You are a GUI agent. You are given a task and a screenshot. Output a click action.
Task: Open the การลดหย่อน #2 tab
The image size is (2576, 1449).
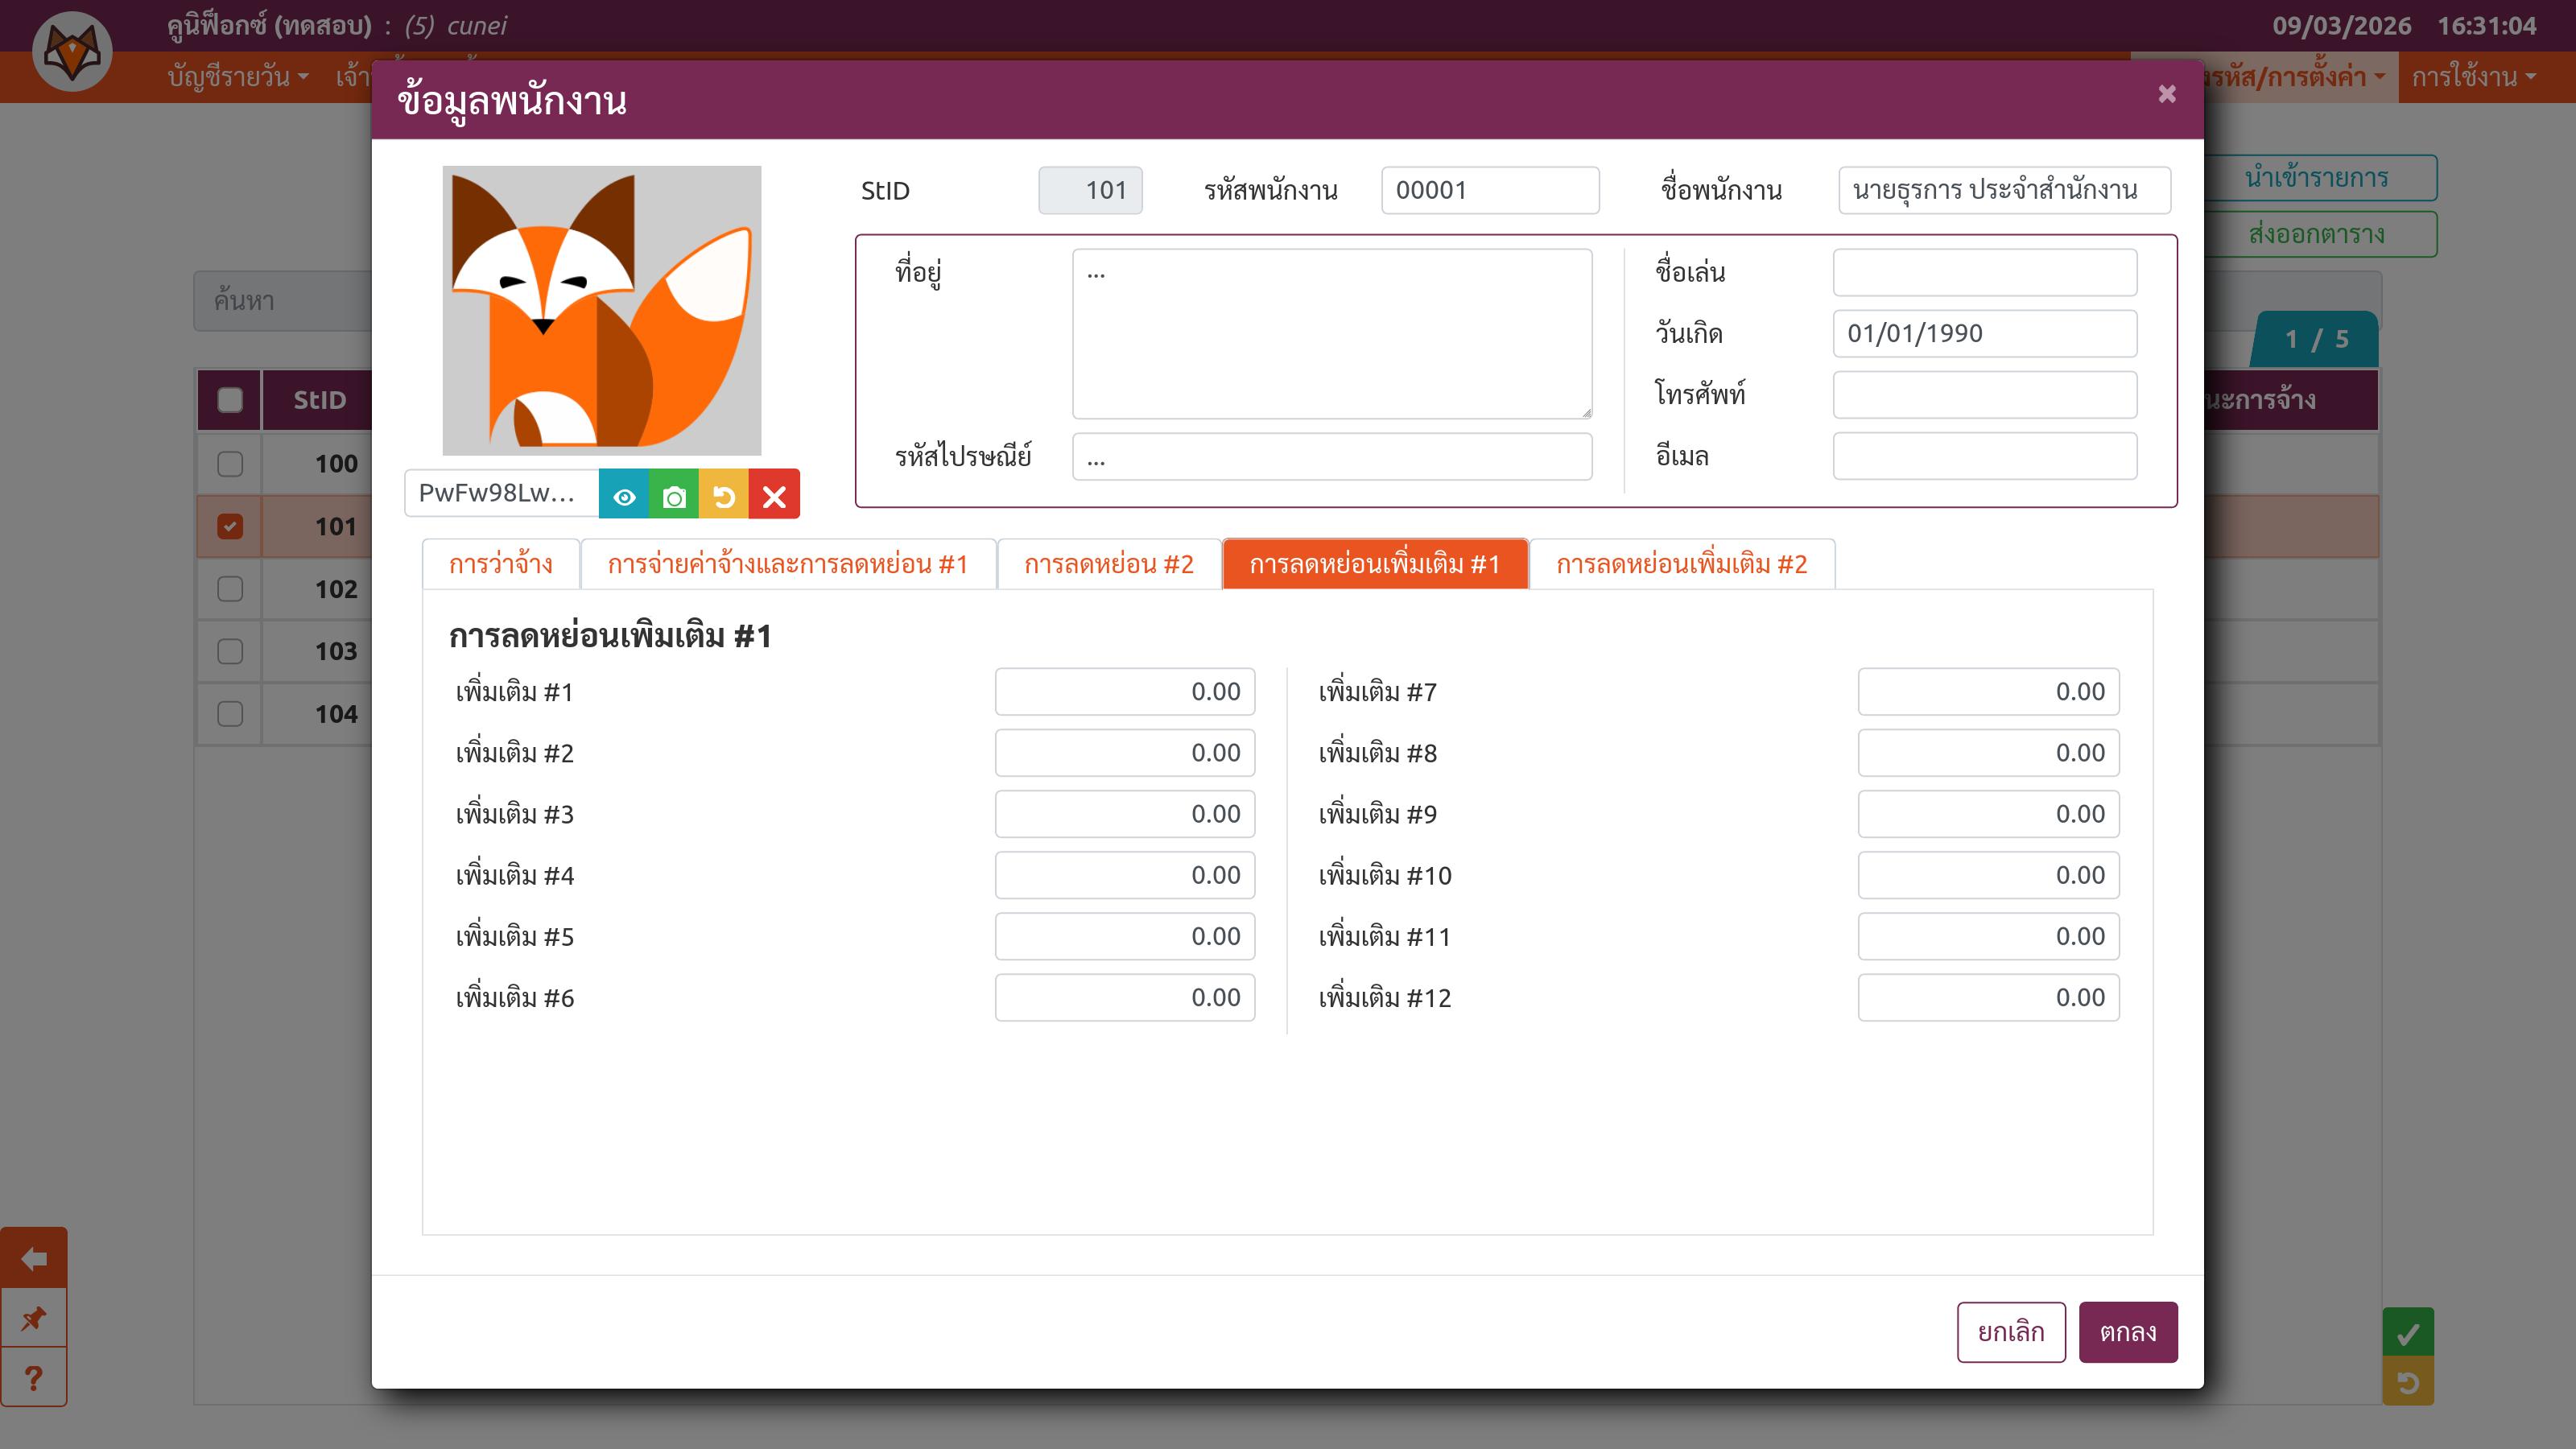click(x=1109, y=565)
